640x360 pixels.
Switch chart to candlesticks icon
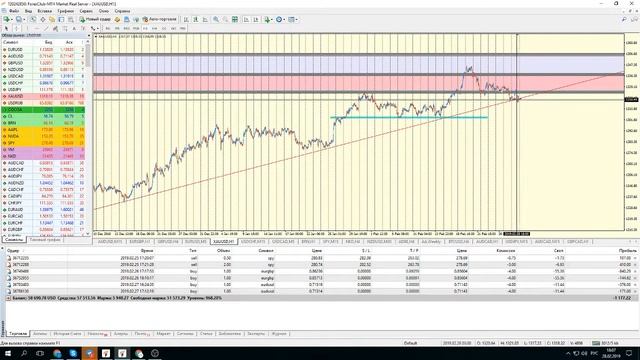pyautogui.click(x=196, y=19)
